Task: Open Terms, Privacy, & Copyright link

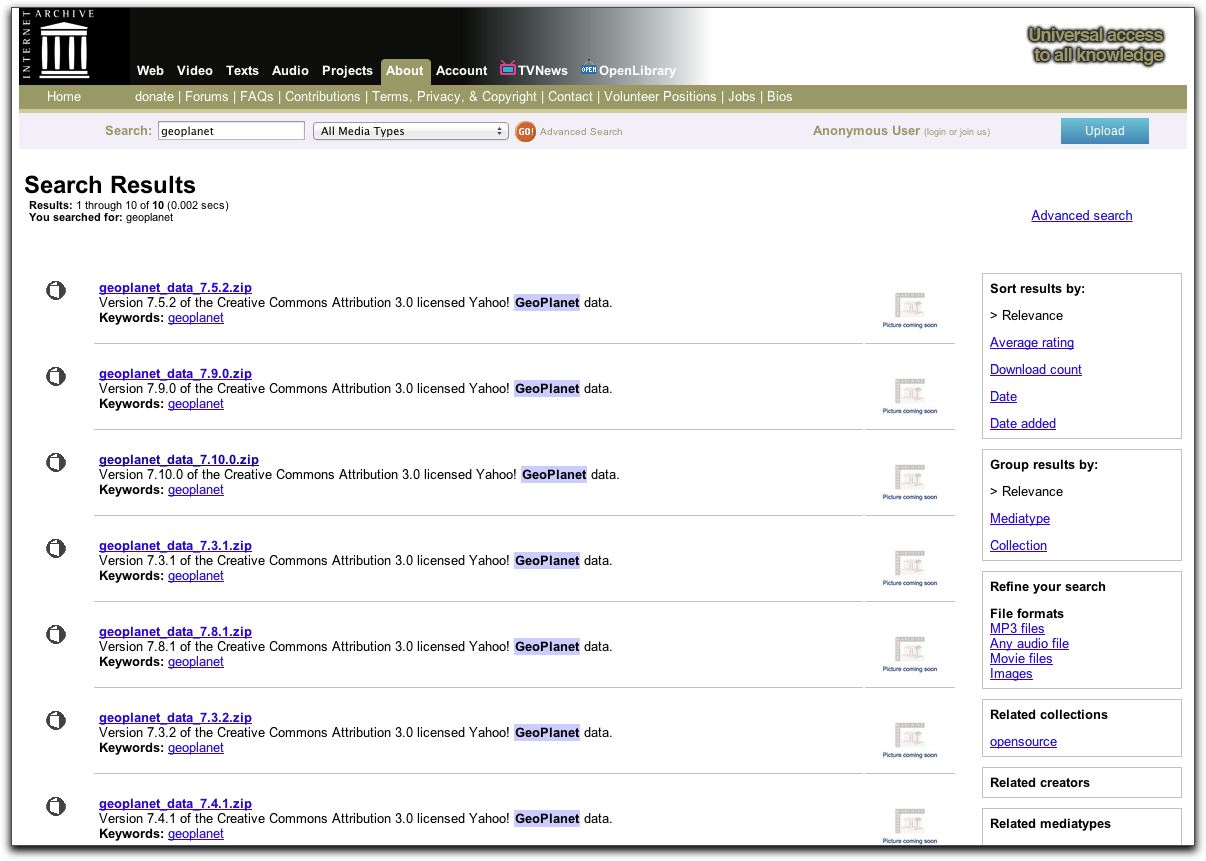Action: (455, 97)
